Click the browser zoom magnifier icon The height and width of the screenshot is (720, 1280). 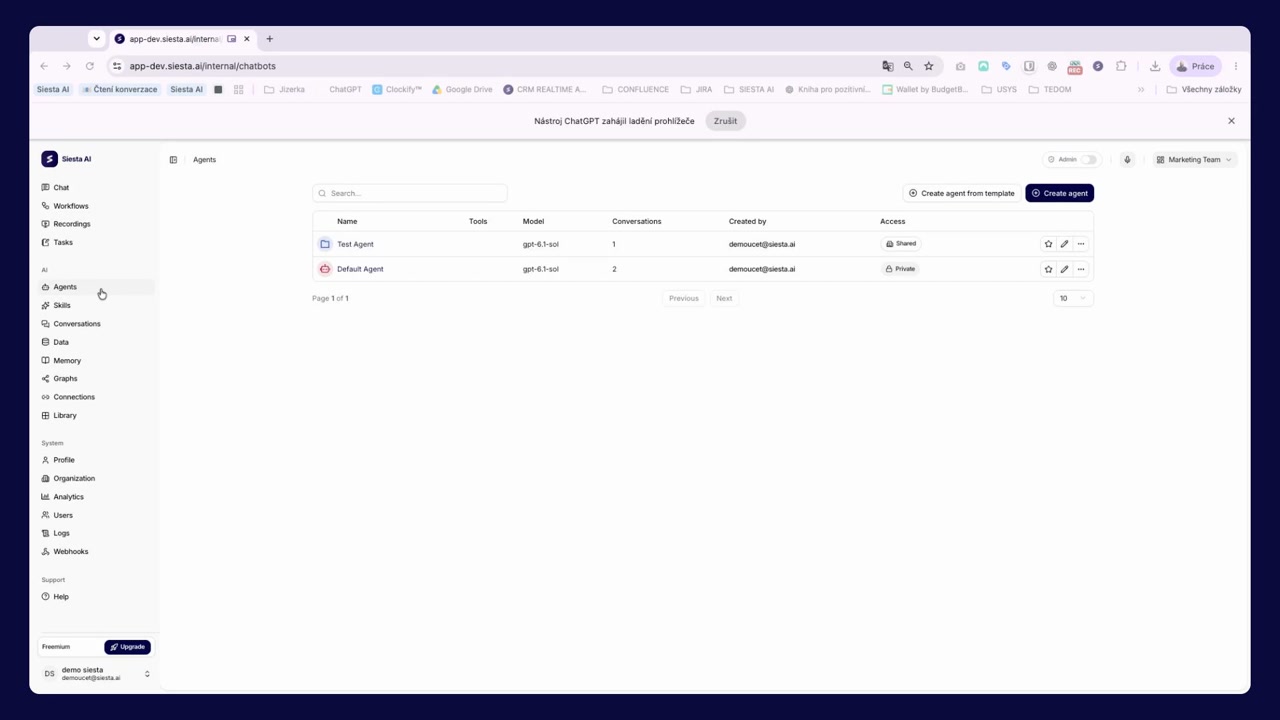(x=908, y=66)
